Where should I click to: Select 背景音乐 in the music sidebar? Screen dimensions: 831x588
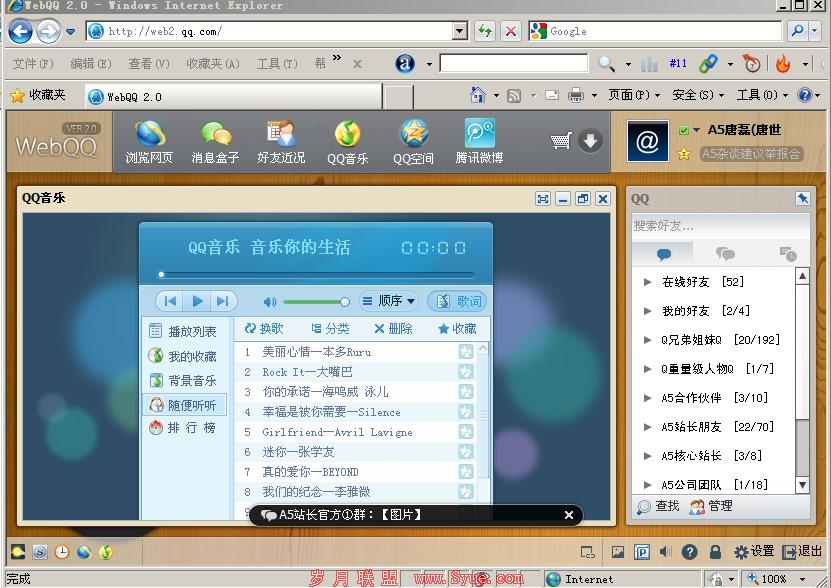click(x=183, y=380)
